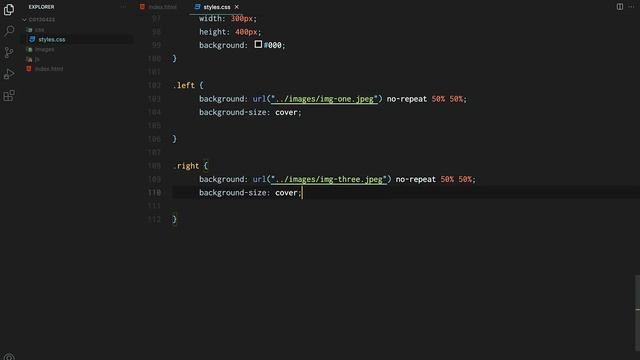Click the split editor icon
This screenshot has height=360, width=640.
tap(620, 7)
